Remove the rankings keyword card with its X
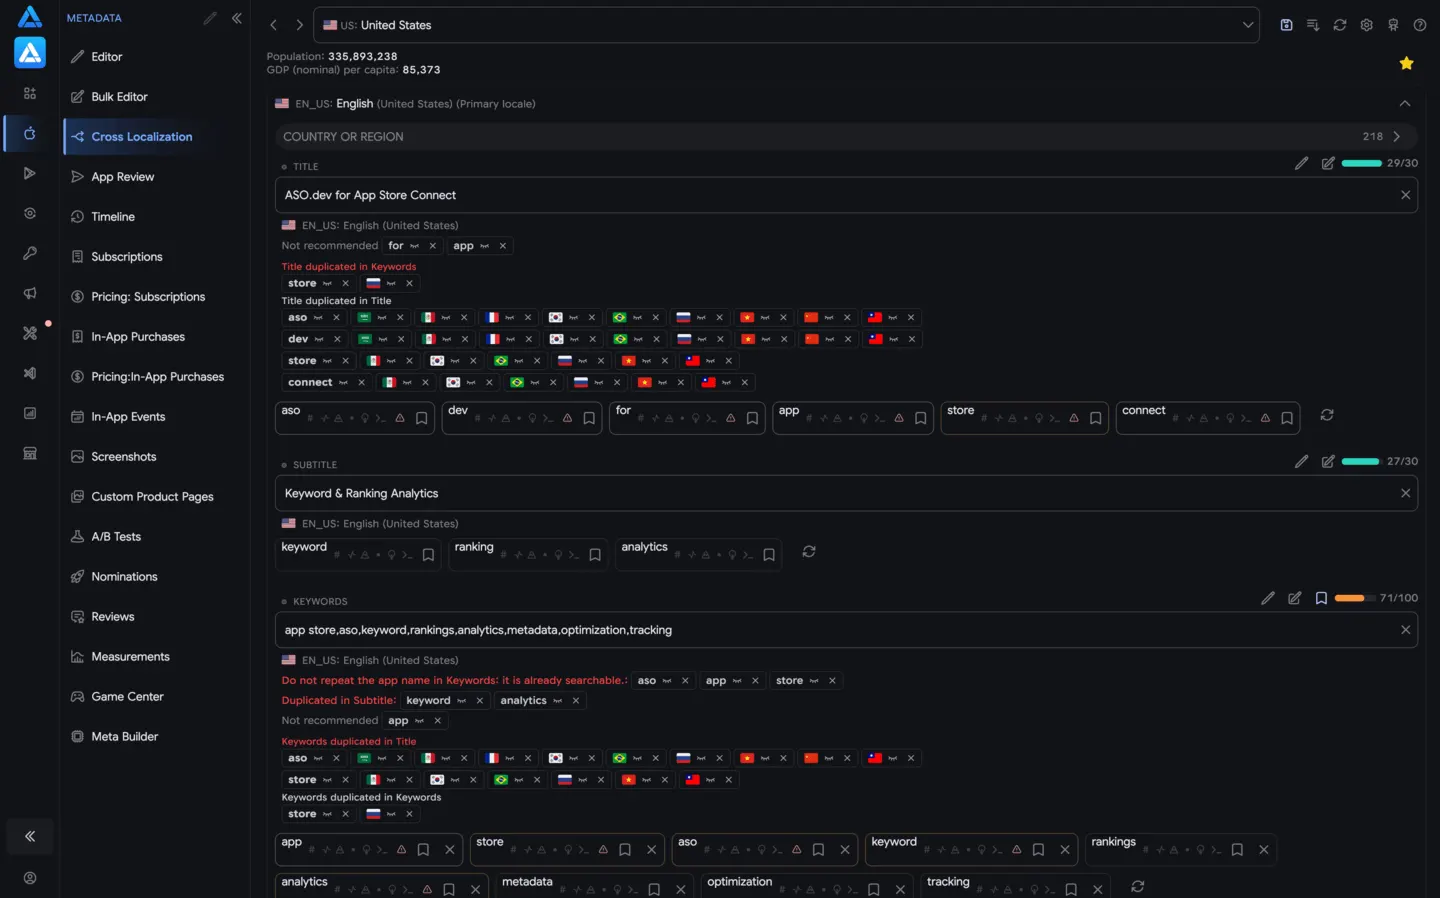 [1264, 850]
